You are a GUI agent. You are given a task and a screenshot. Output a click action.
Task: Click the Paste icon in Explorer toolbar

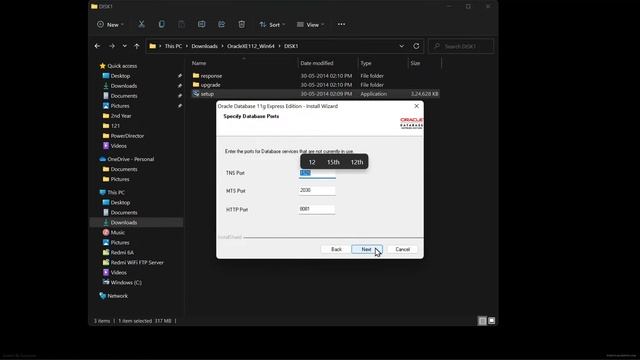pyautogui.click(x=181, y=24)
